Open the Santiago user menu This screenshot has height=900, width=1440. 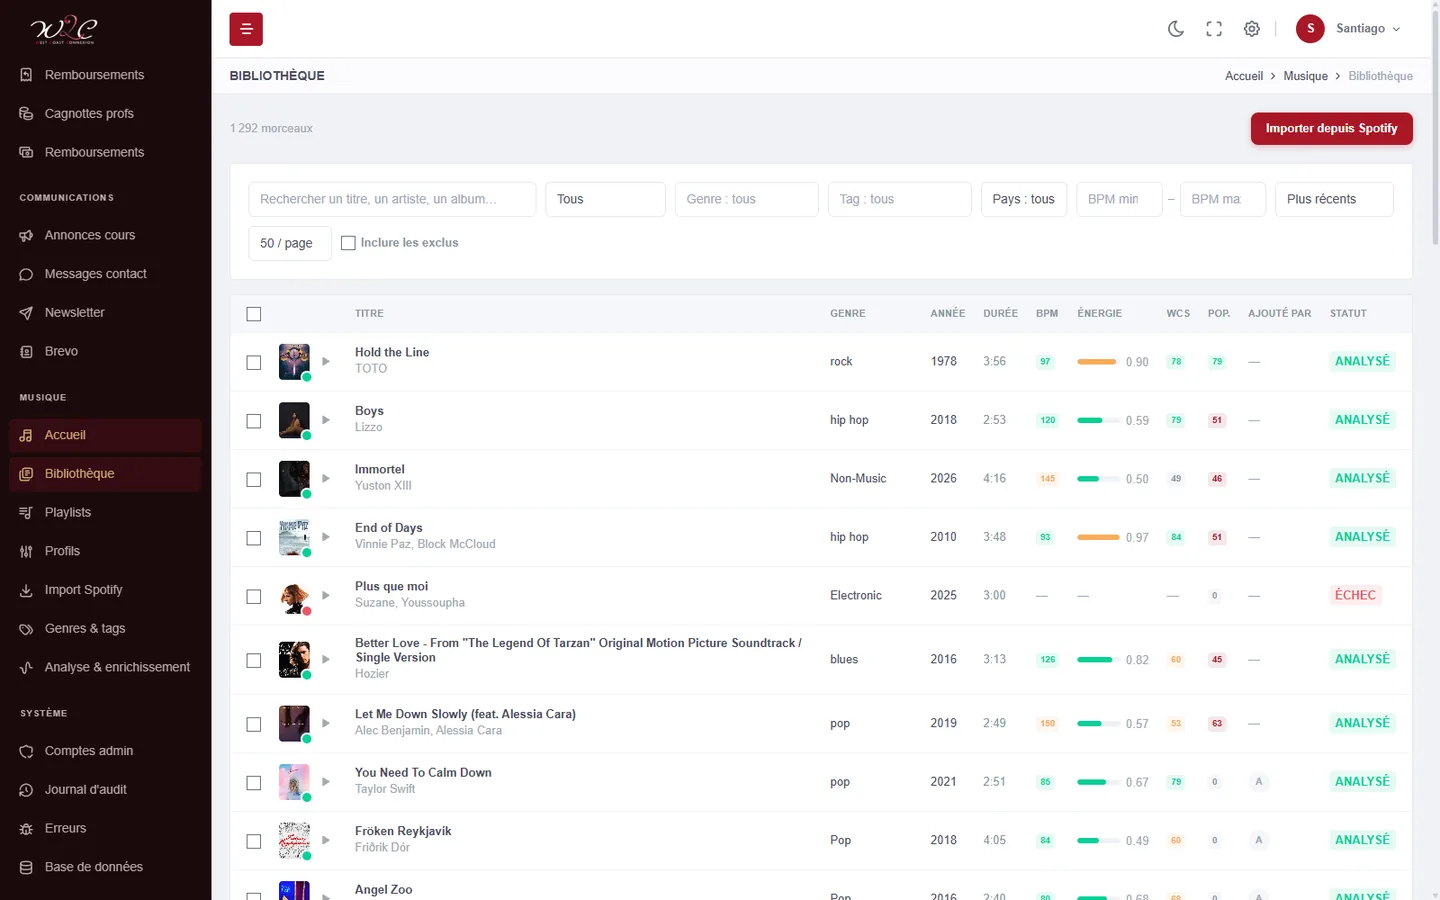pyautogui.click(x=1349, y=29)
